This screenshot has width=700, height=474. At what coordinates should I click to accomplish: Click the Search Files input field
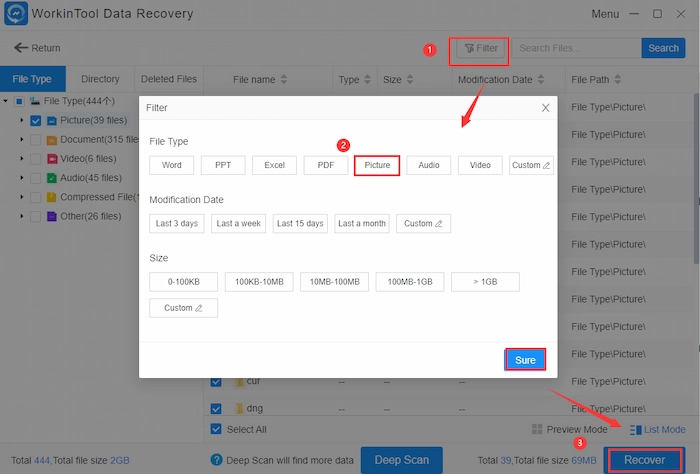pyautogui.click(x=576, y=48)
